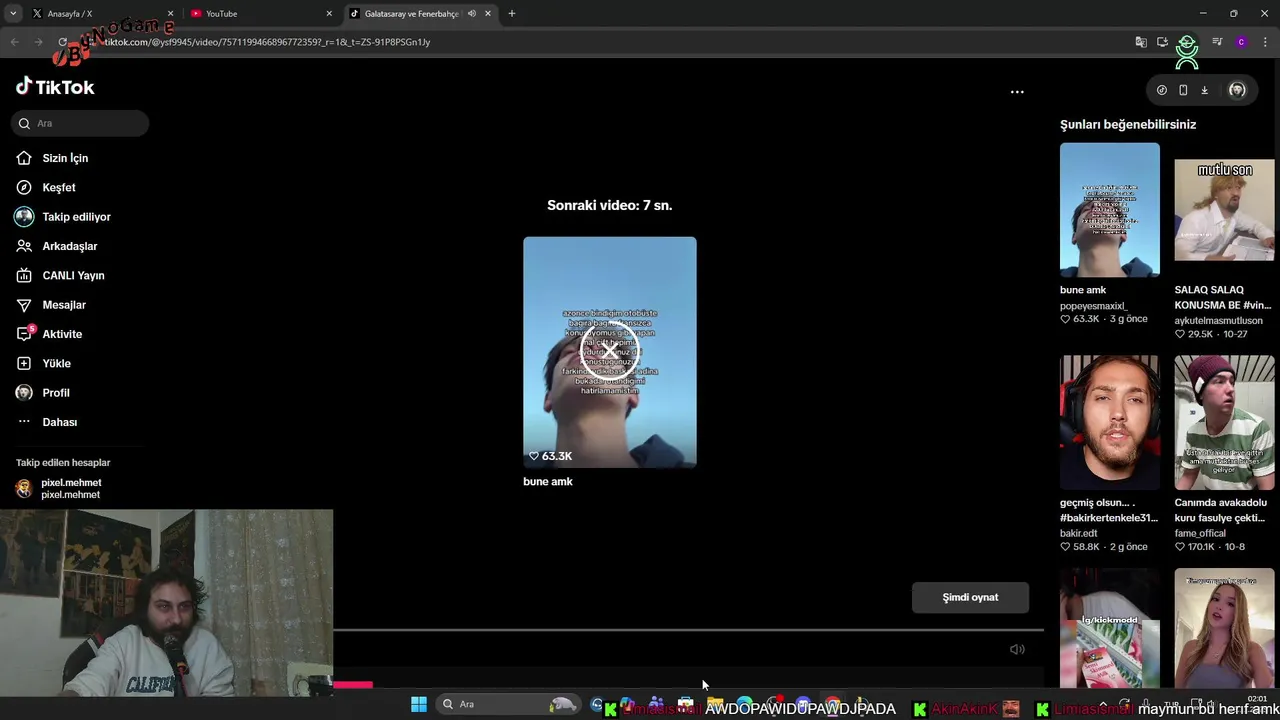This screenshot has height=720, width=1280.
Task: Expand the tab search dropdown arrow
Action: pos(12,14)
